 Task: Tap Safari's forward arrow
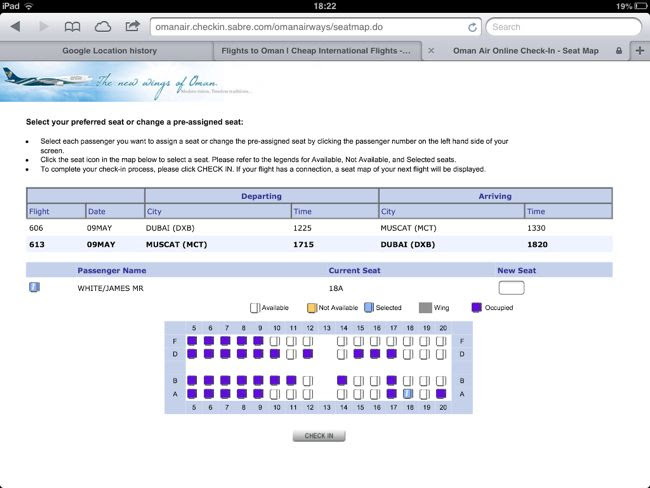[43, 27]
